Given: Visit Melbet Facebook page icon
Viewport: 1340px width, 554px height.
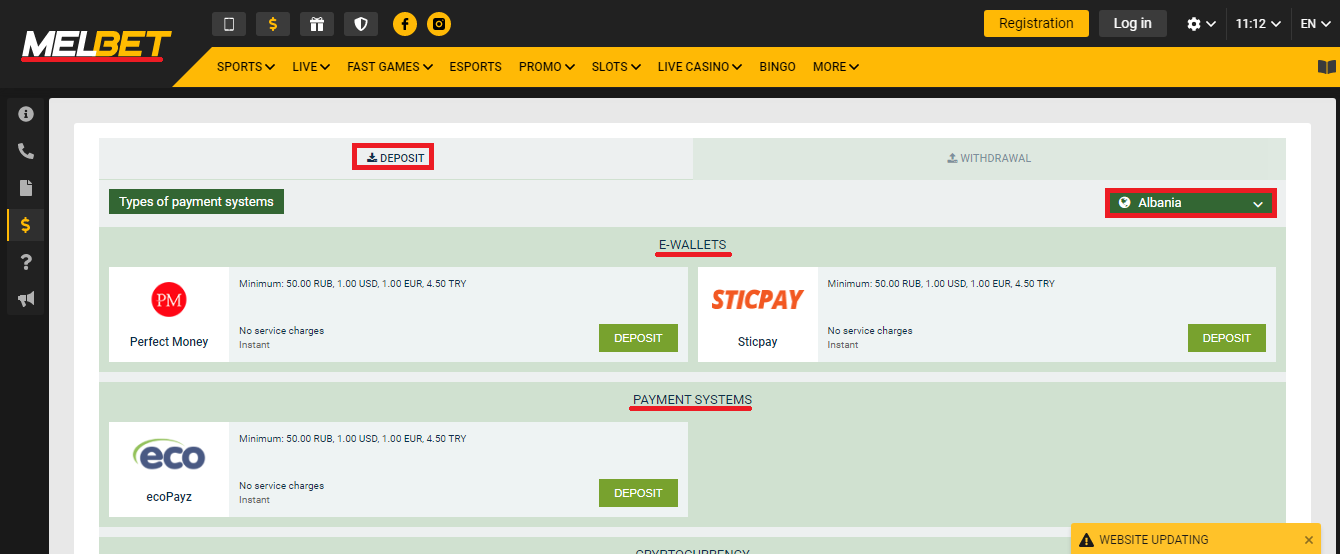Looking at the screenshot, I should [405, 24].
